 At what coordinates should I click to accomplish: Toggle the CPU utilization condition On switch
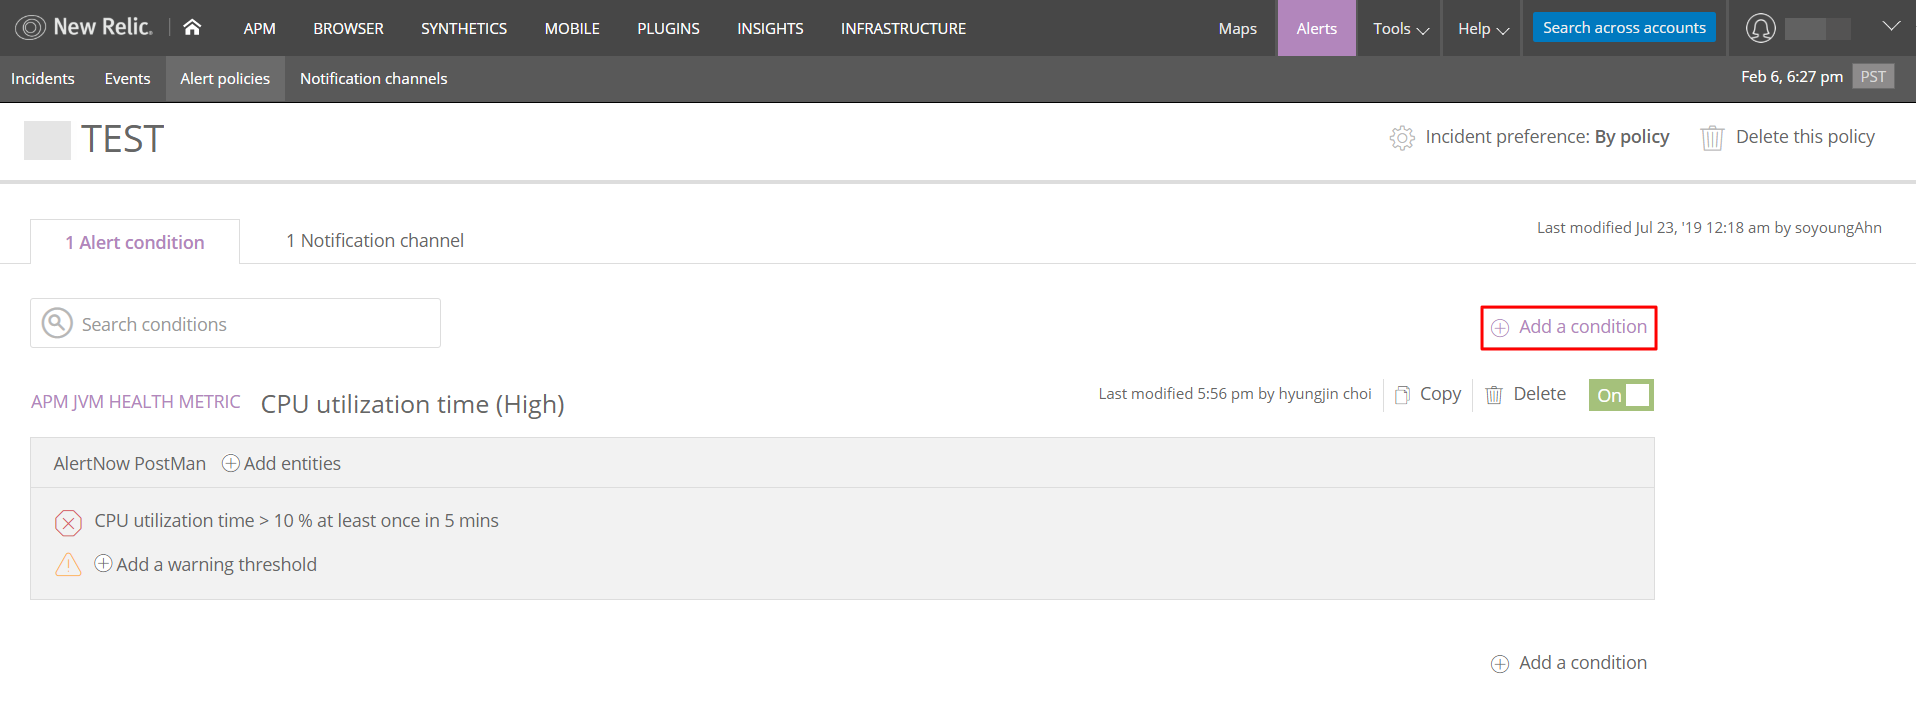click(1620, 395)
